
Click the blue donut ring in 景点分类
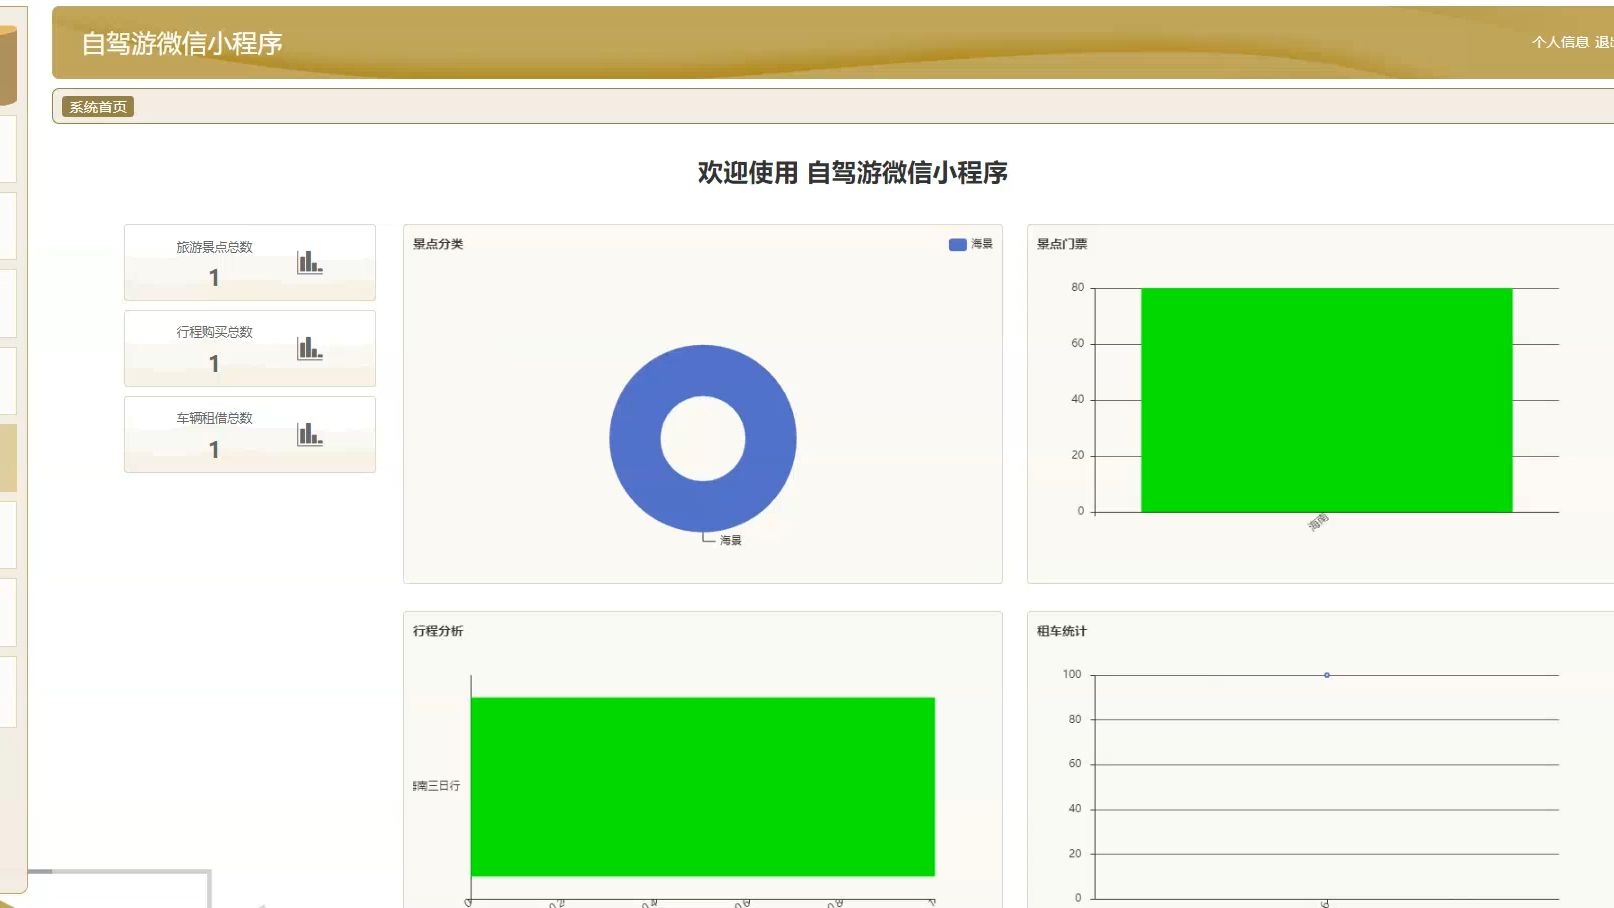click(636, 438)
